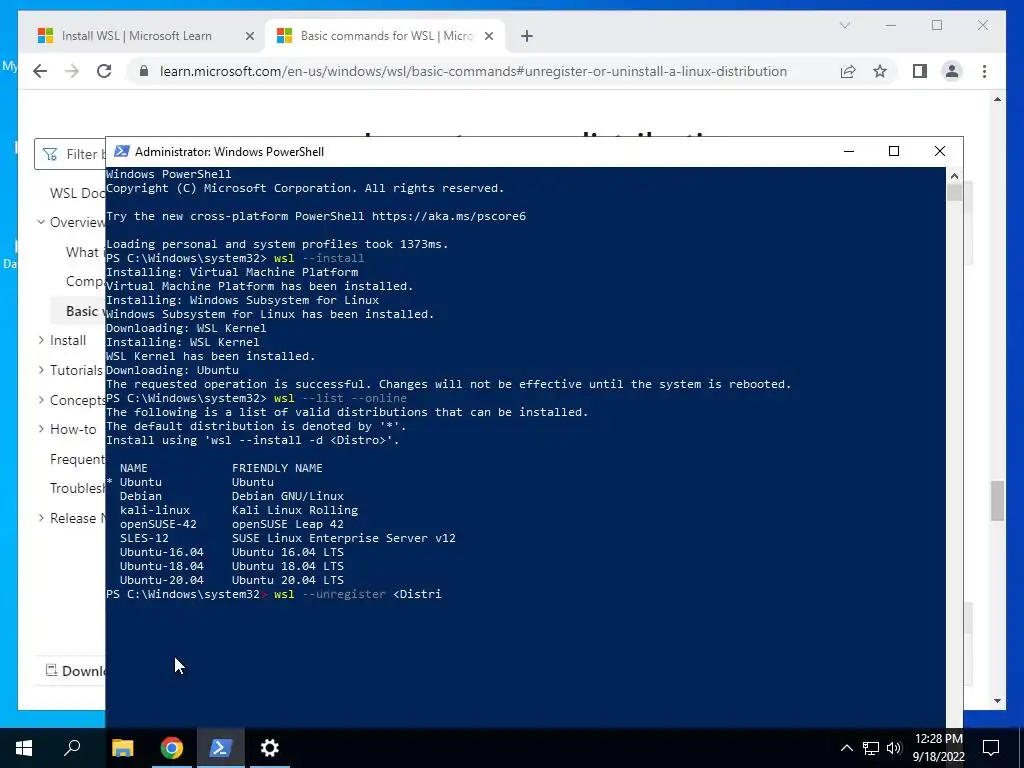Click PowerShell taskbar icon
The image size is (1024, 768).
click(x=221, y=748)
